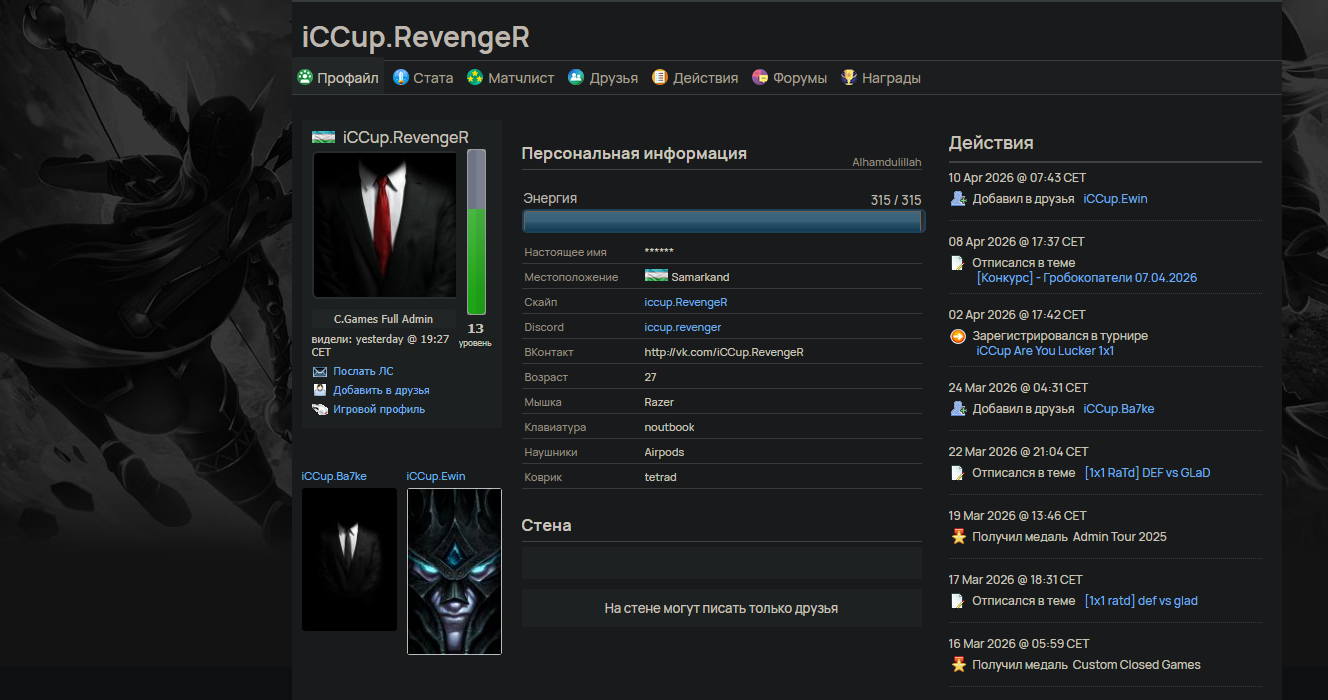Click the flag next to iCCup.RevengeR username
The height and width of the screenshot is (700, 1328).
point(323,137)
